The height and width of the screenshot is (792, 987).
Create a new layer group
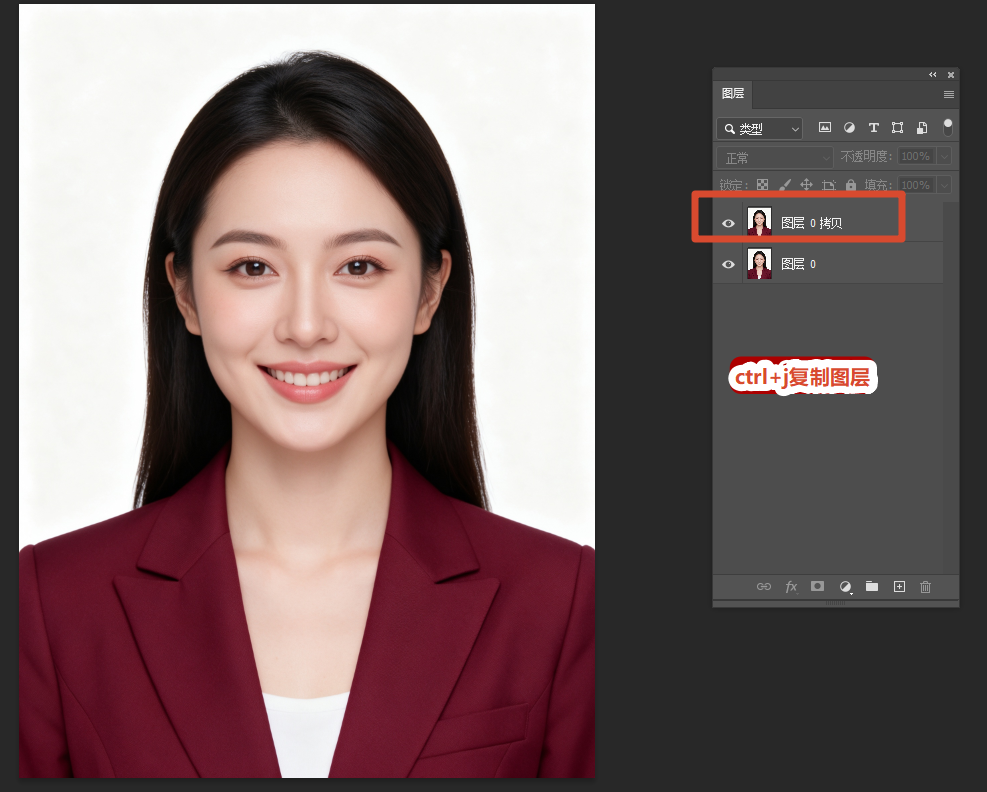tap(872, 586)
